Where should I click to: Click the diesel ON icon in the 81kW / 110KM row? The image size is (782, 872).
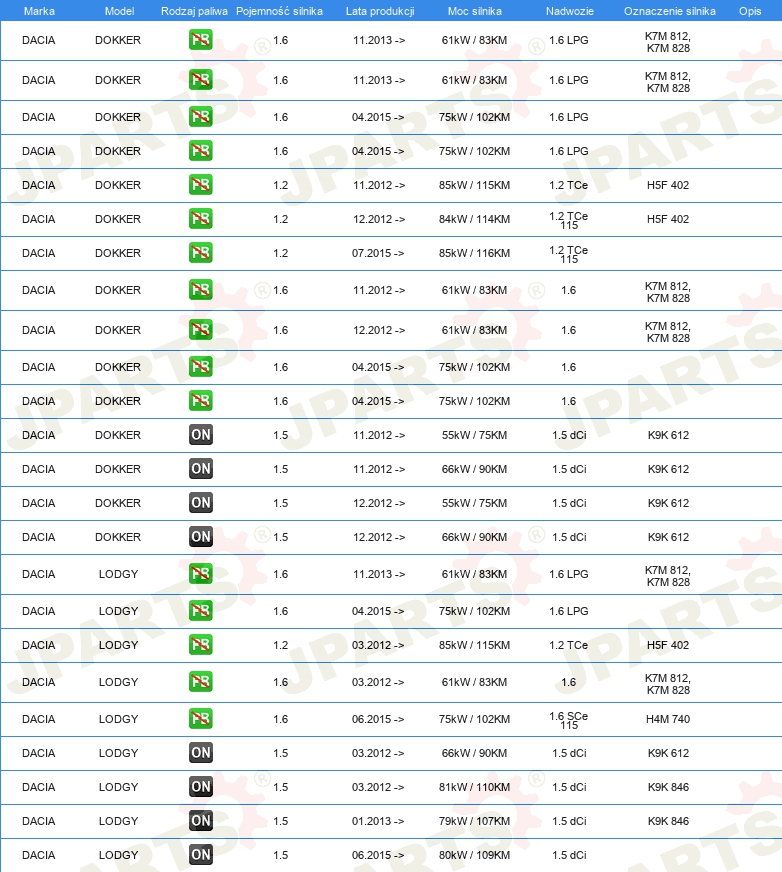(x=200, y=787)
